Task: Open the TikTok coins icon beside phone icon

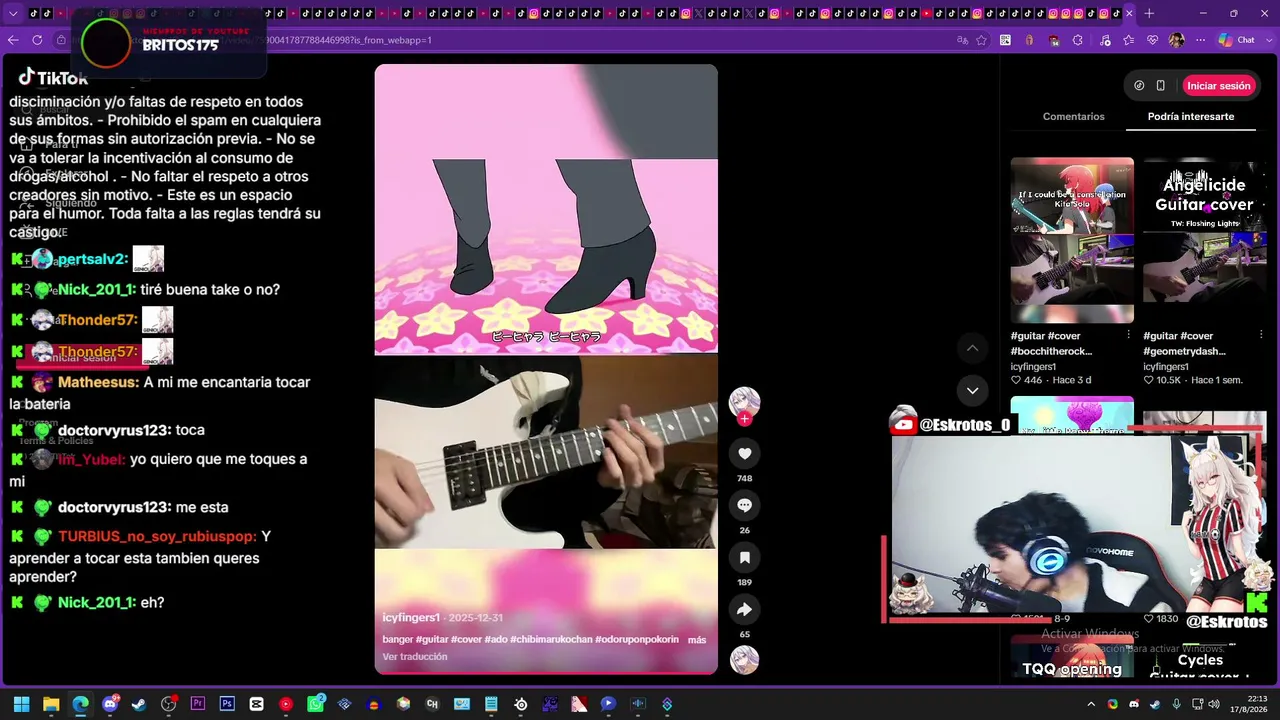Action: click(x=1139, y=86)
